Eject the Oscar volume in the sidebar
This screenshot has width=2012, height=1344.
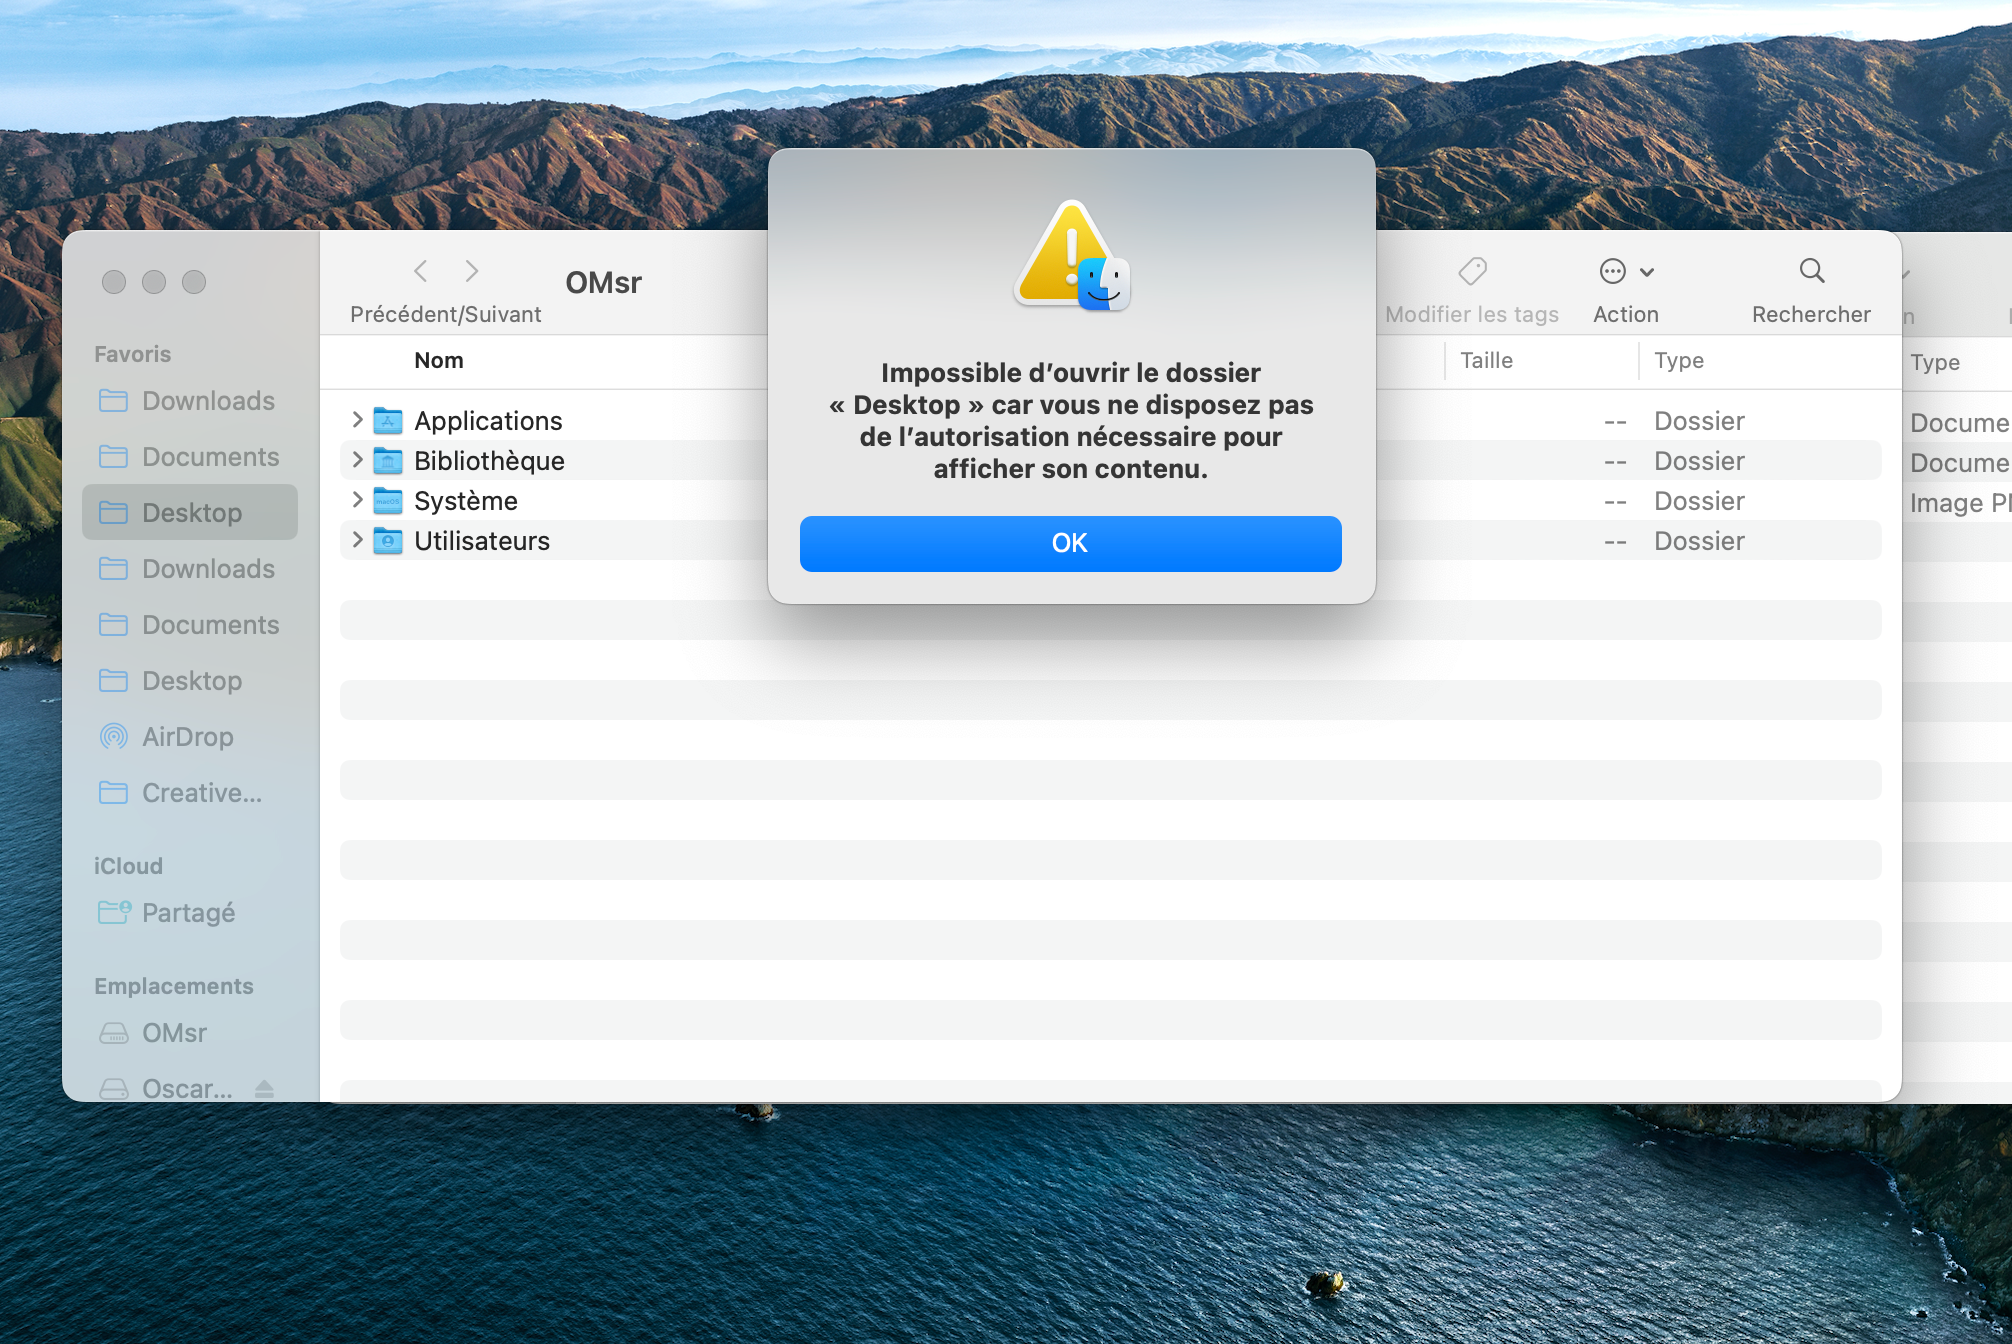point(264,1088)
